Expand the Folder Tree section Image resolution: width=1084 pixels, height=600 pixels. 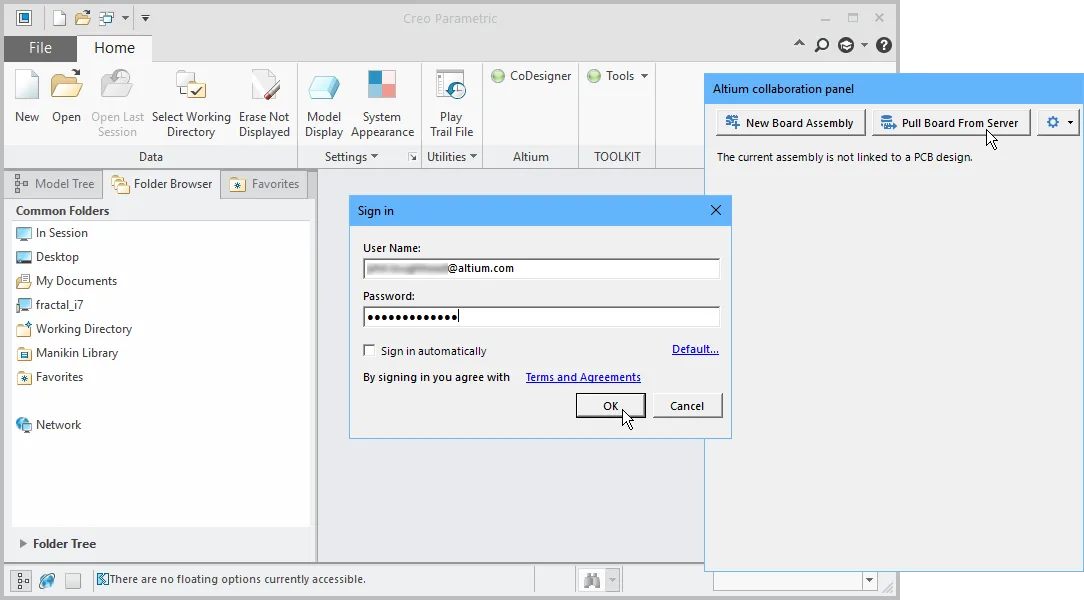tap(23, 543)
